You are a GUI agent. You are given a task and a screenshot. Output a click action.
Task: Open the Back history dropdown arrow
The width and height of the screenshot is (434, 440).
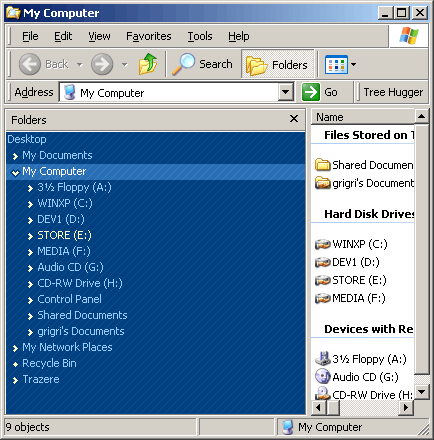[x=80, y=64]
